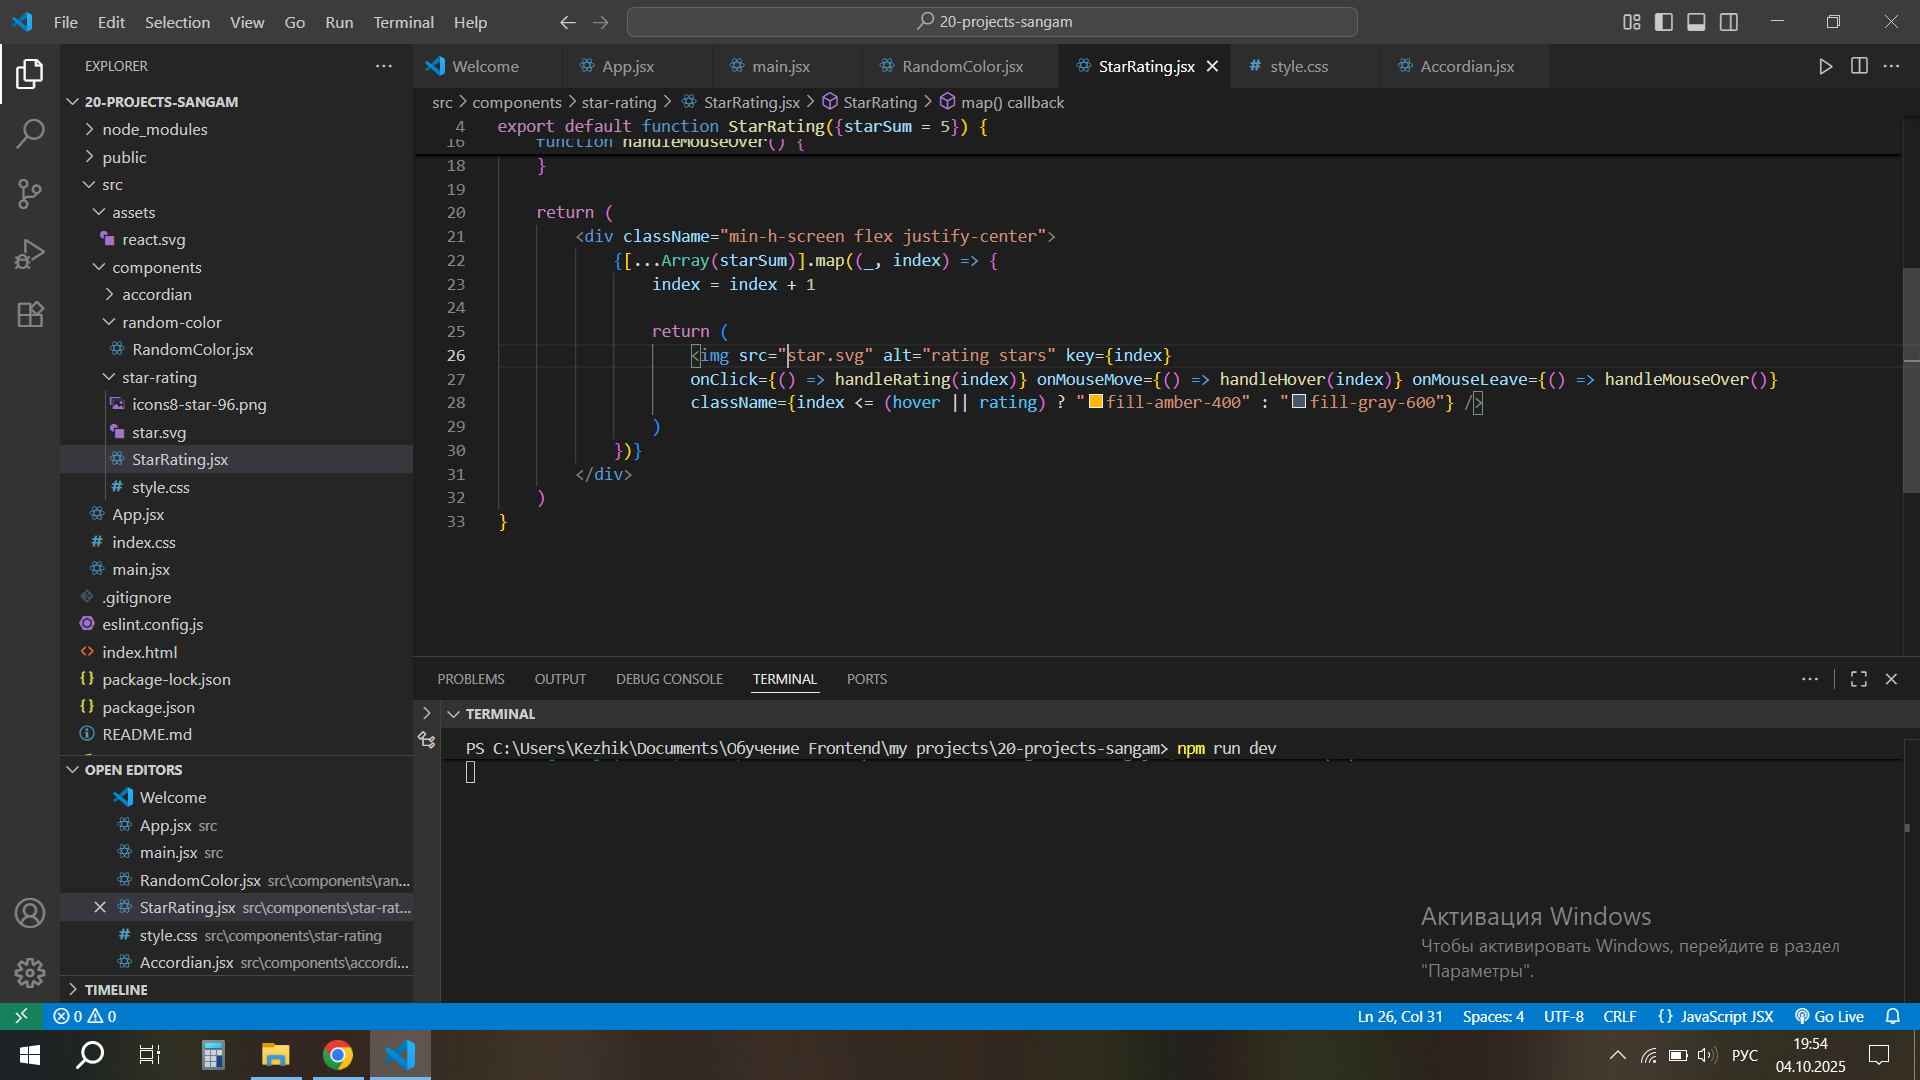This screenshot has height=1080, width=1920.
Task: Open Run and Debug view
Action: click(30, 254)
